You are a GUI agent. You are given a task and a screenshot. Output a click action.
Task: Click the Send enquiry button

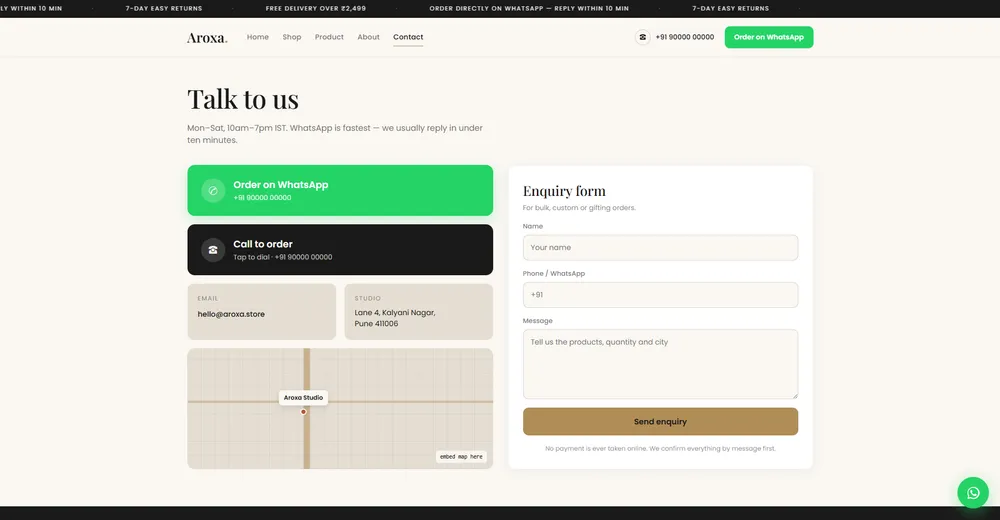[x=660, y=422]
